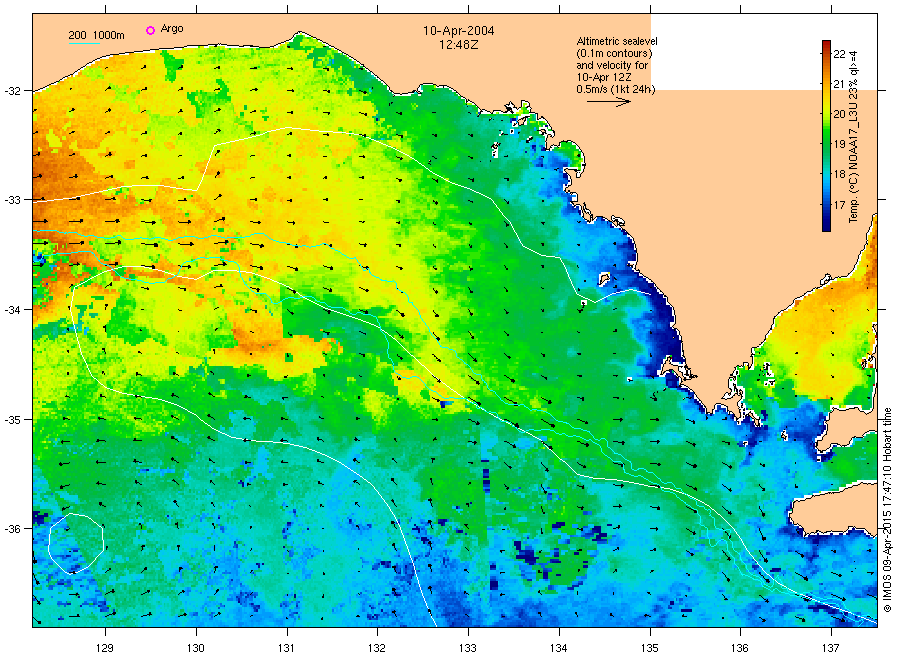Click the '-36' latitude axis label
This screenshot has width=900, height=660.
coord(12,529)
